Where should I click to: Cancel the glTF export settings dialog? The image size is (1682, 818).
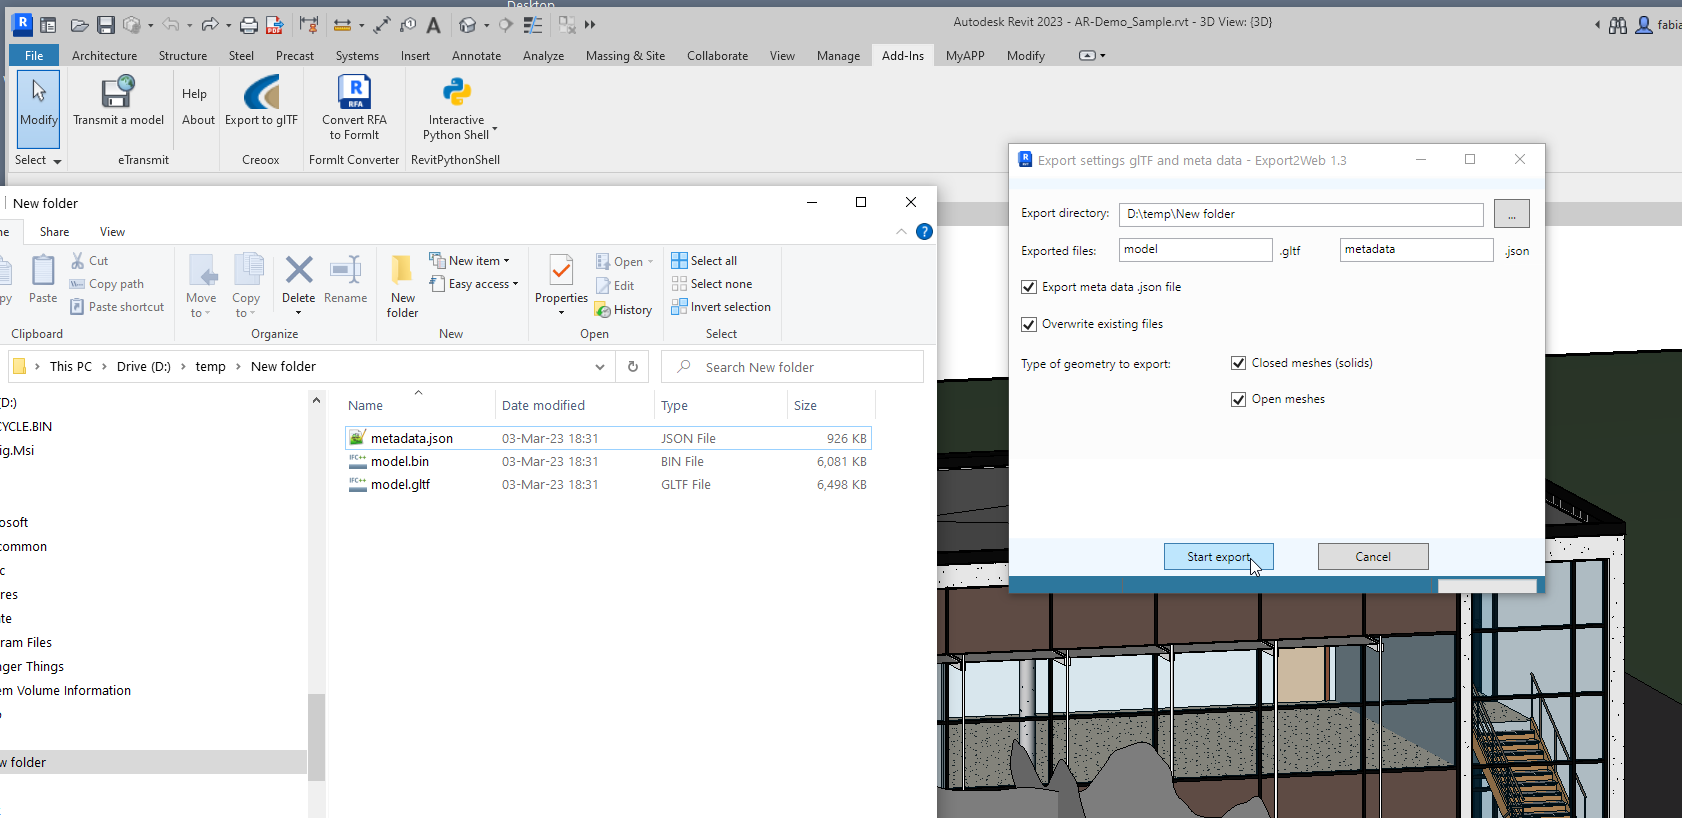point(1373,557)
